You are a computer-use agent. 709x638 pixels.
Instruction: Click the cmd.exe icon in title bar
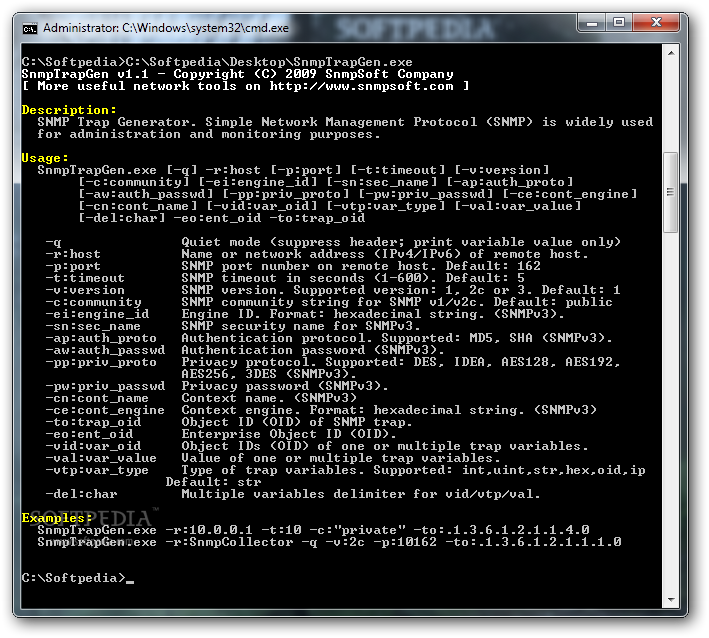pyautogui.click(x=30, y=29)
